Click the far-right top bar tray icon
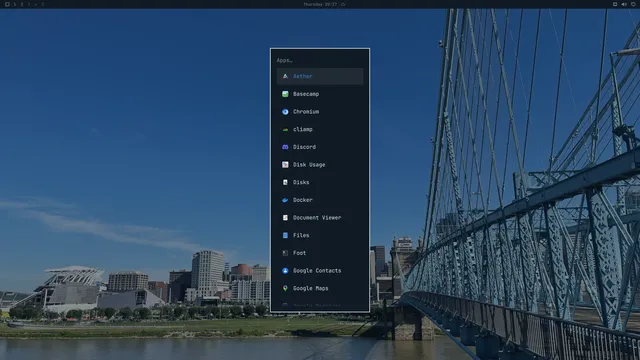The height and width of the screenshot is (360, 640). click(x=633, y=4)
